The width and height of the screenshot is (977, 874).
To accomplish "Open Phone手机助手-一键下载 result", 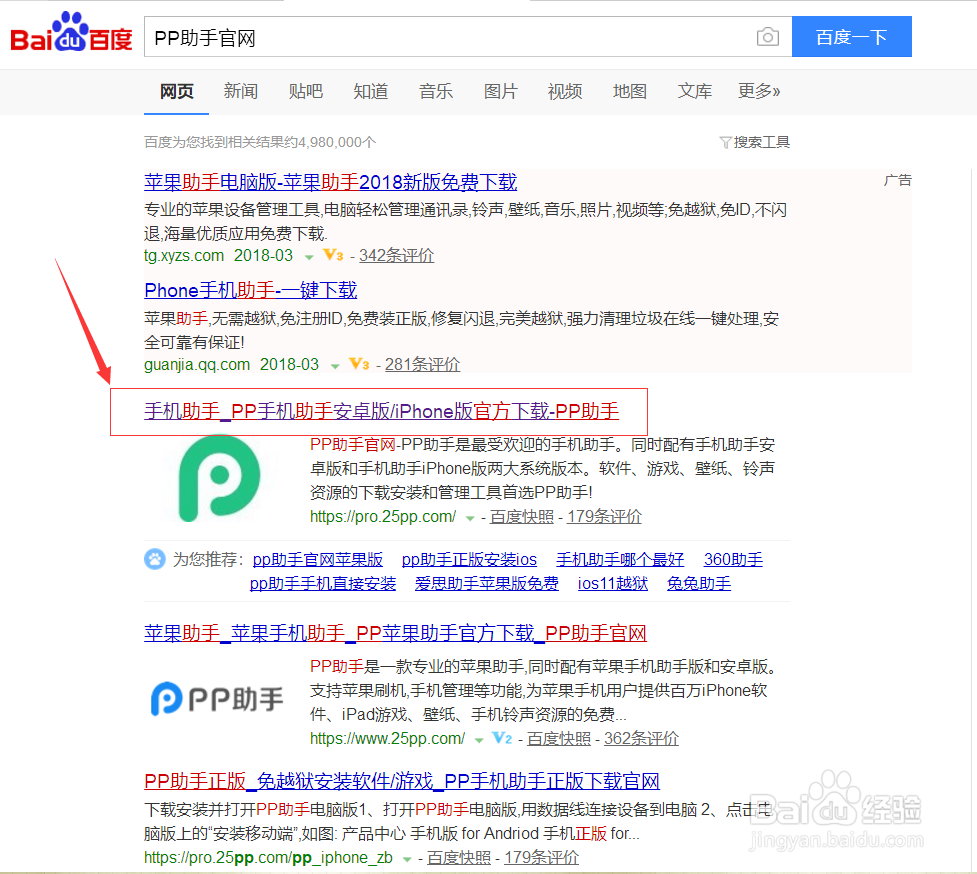I will pos(250,290).
